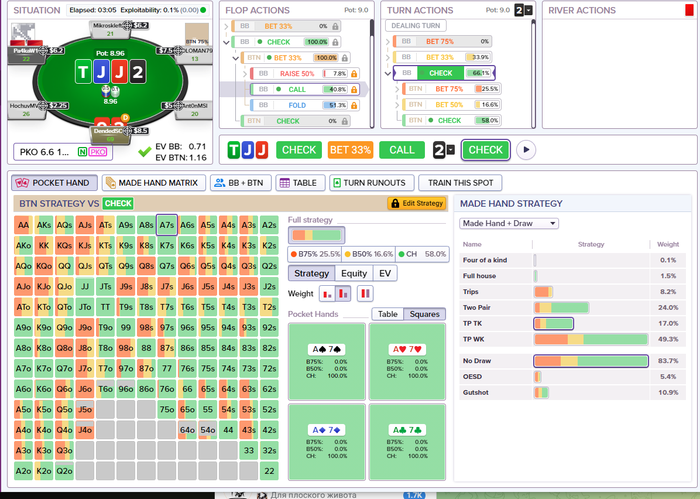The width and height of the screenshot is (700, 499).
Task: Click lock icon on BB CHECK 100% flop row
Action: pos(335,42)
